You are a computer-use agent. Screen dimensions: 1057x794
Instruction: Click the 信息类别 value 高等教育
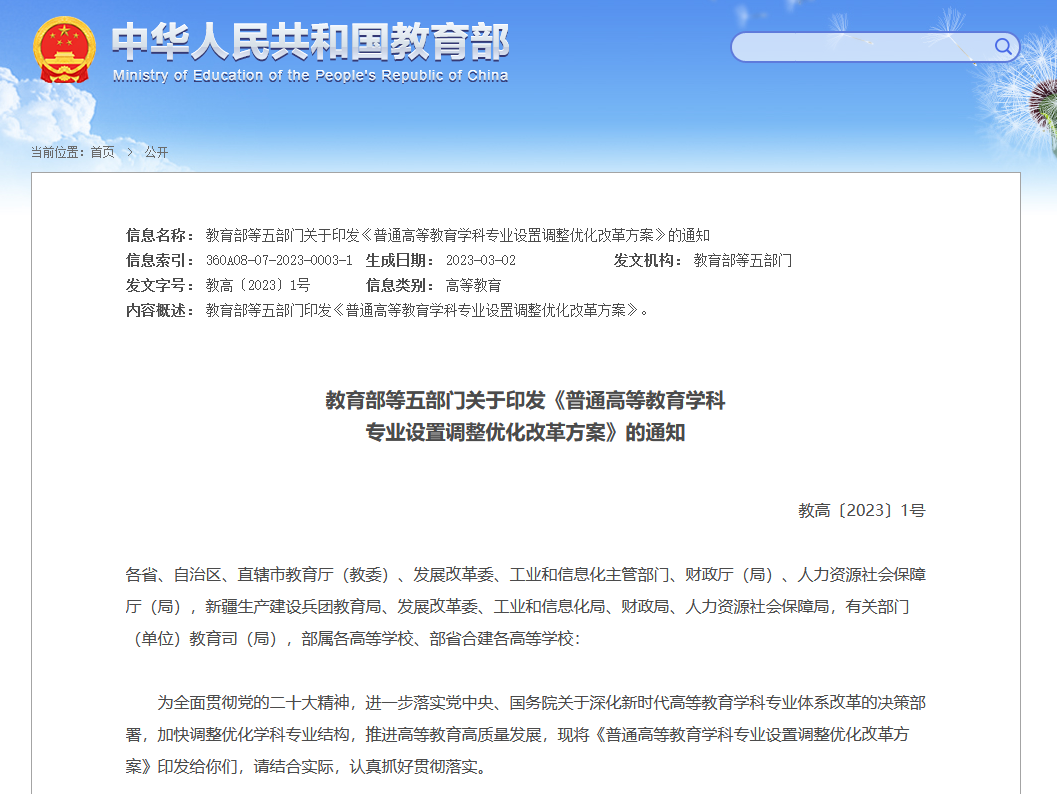coord(473,285)
